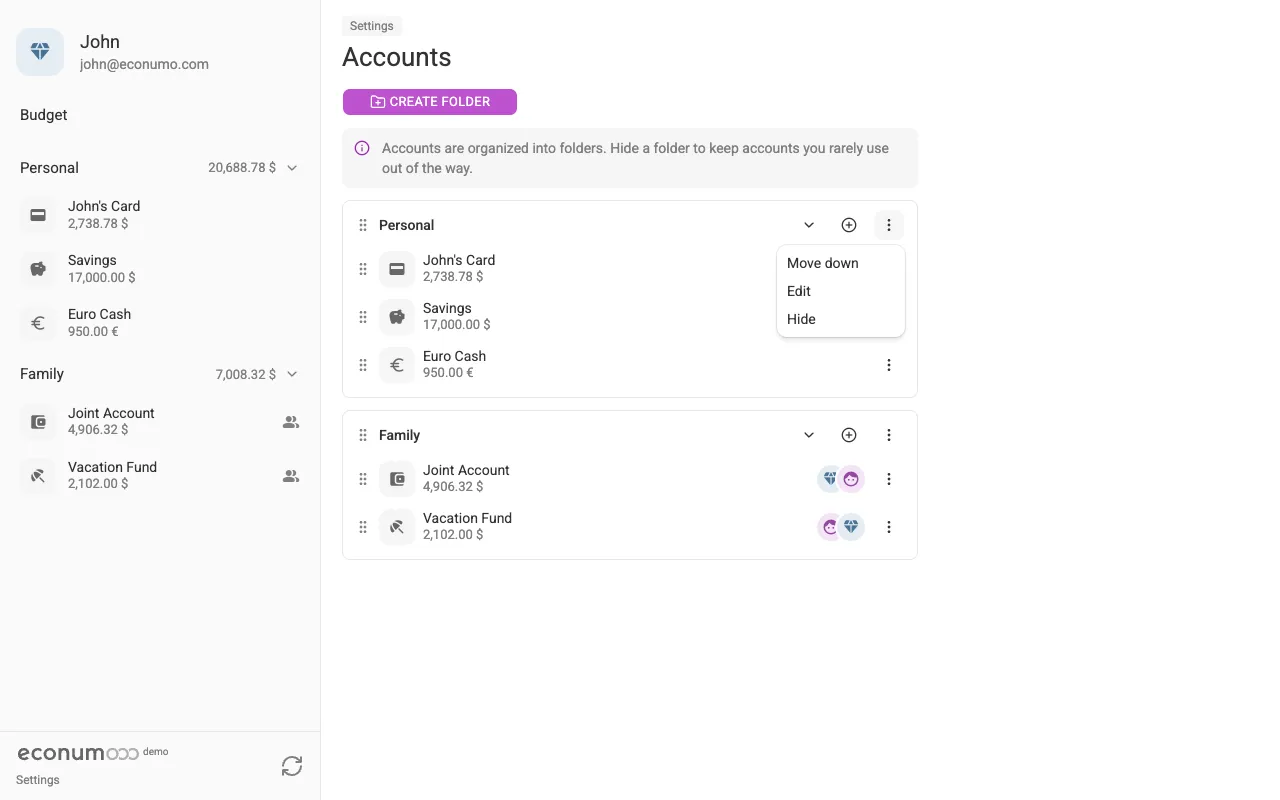Click email john@econumo.com

144,64
